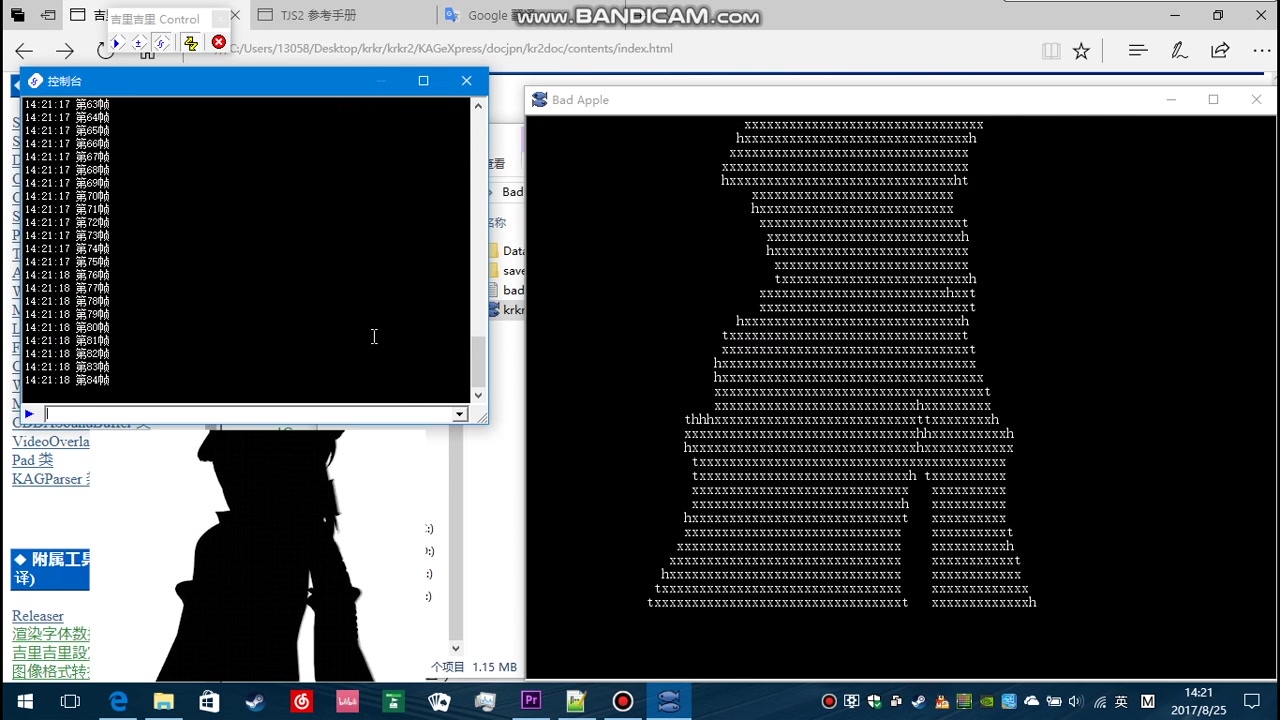Open the 图像格式转 link
This screenshot has width=1280, height=720.
pyautogui.click(x=50, y=672)
